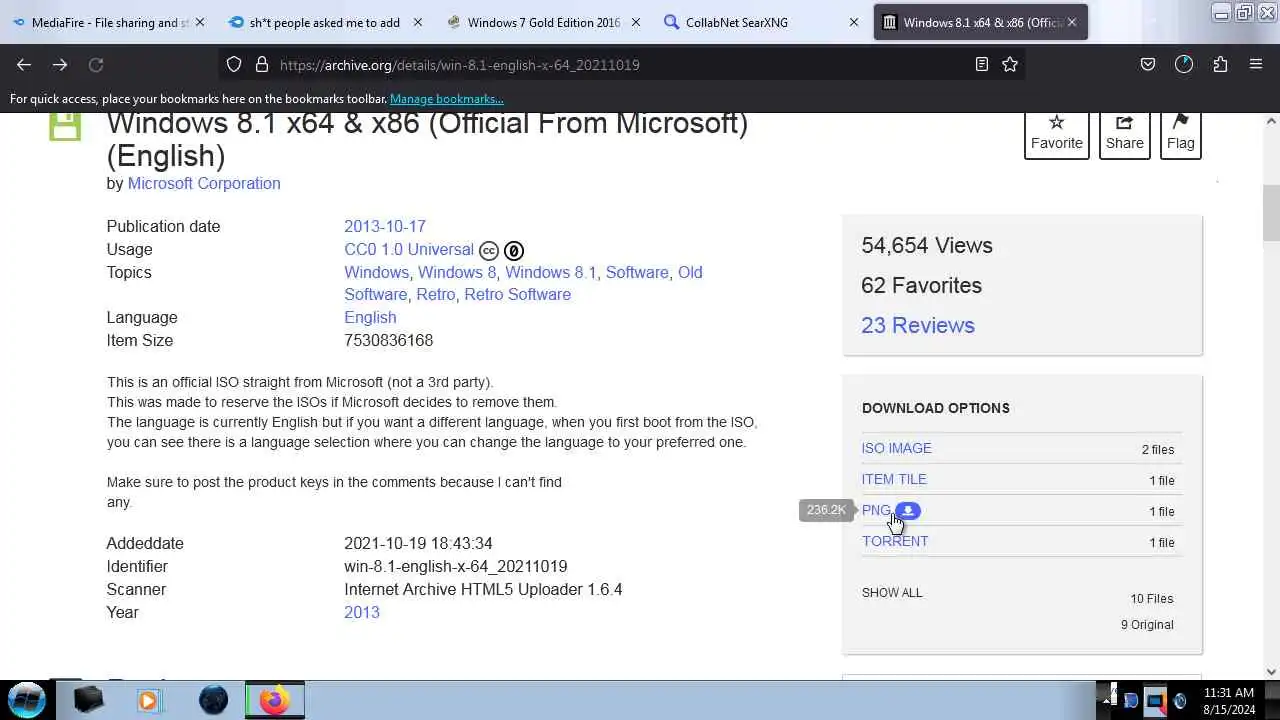Download the TORRENT file
Image resolution: width=1280 pixels, height=720 pixels.
coord(895,541)
